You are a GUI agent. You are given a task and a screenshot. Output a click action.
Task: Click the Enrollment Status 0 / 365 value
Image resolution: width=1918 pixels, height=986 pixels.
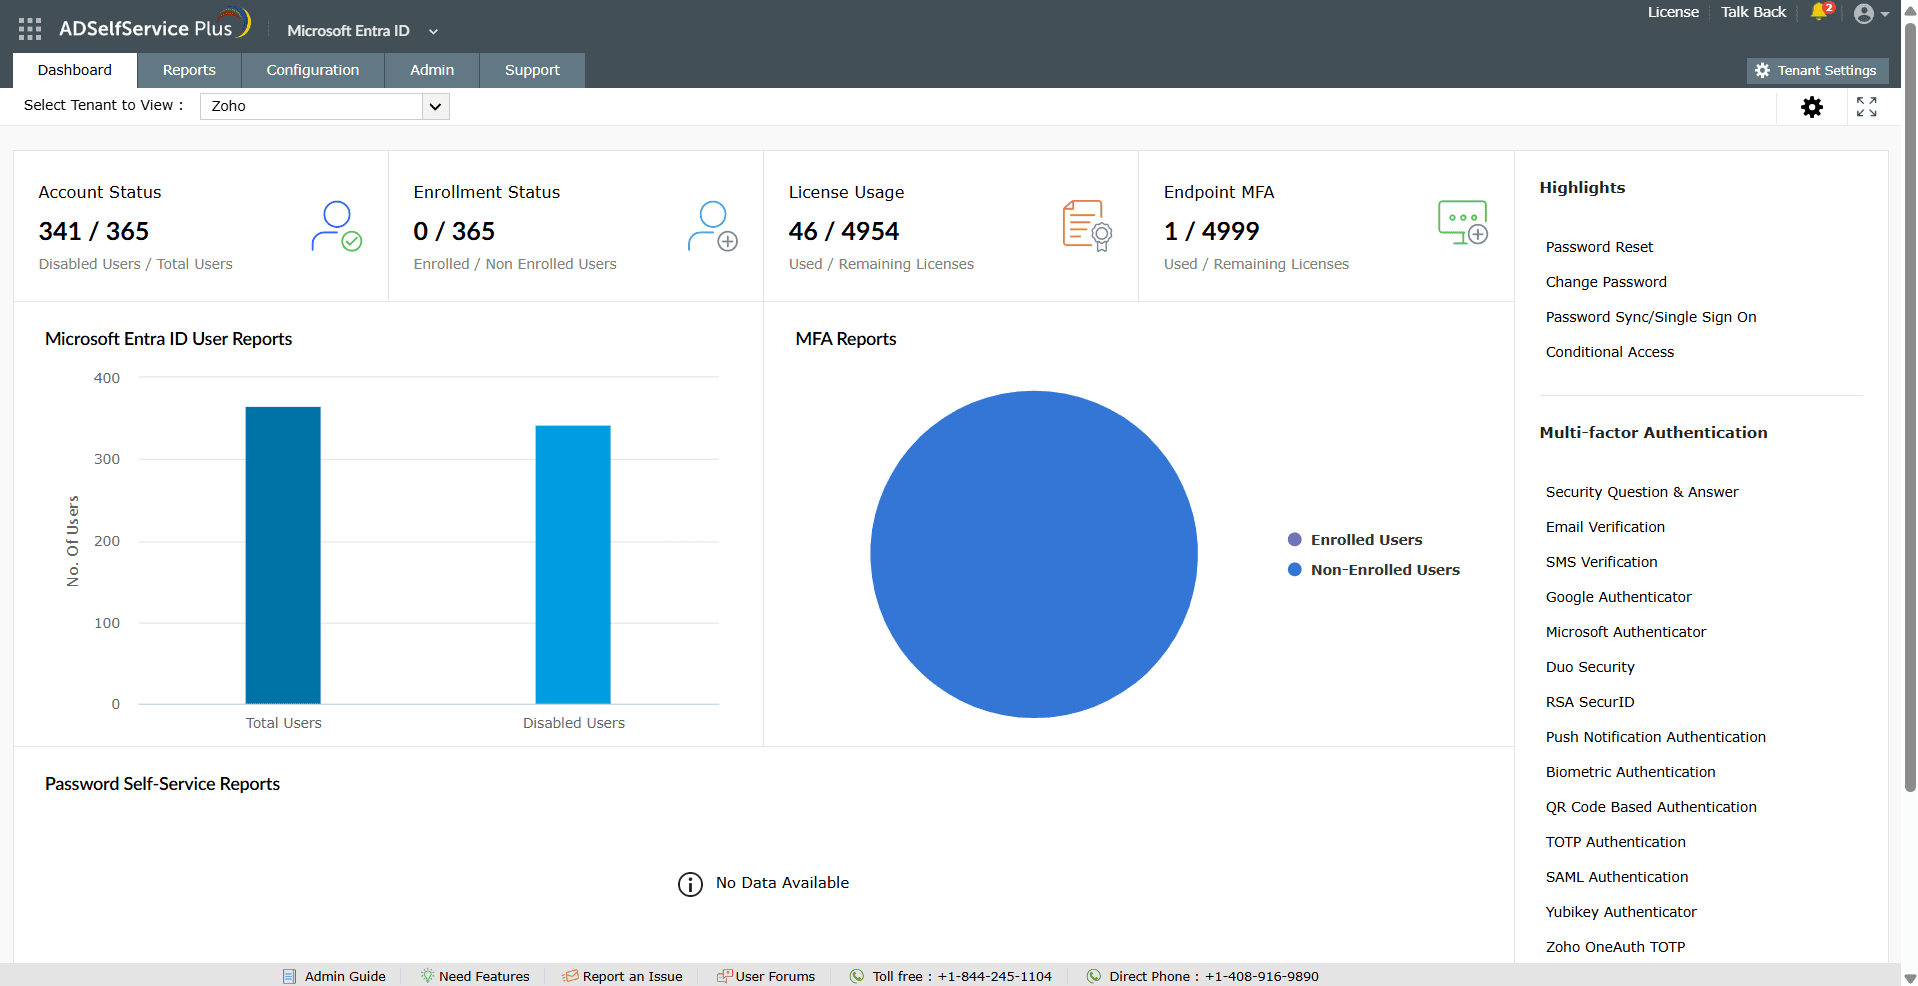(x=454, y=232)
